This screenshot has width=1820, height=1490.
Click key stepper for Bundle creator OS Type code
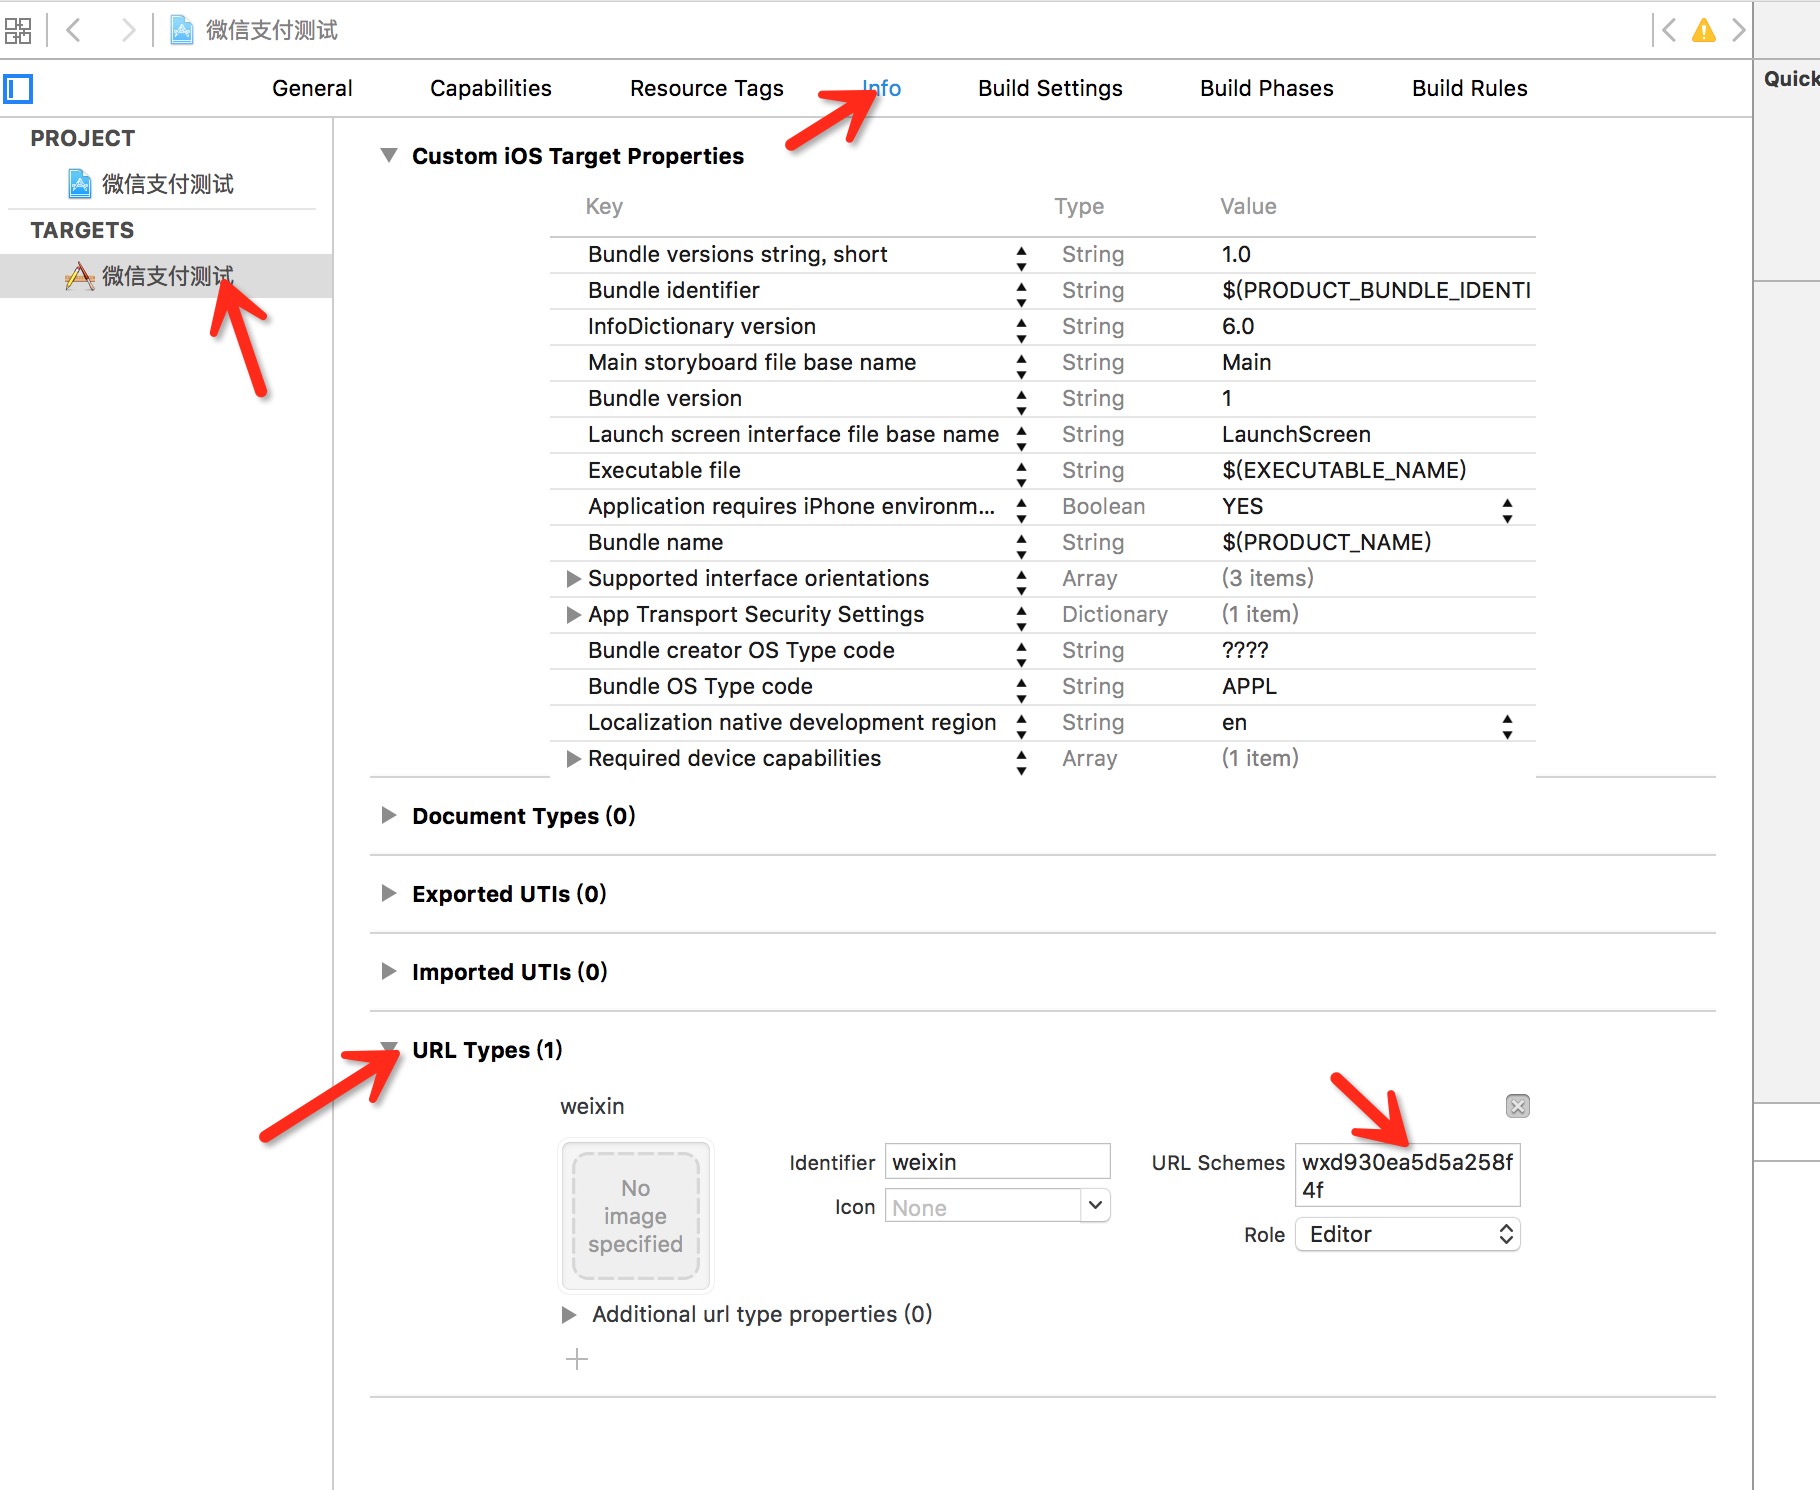1021,654
